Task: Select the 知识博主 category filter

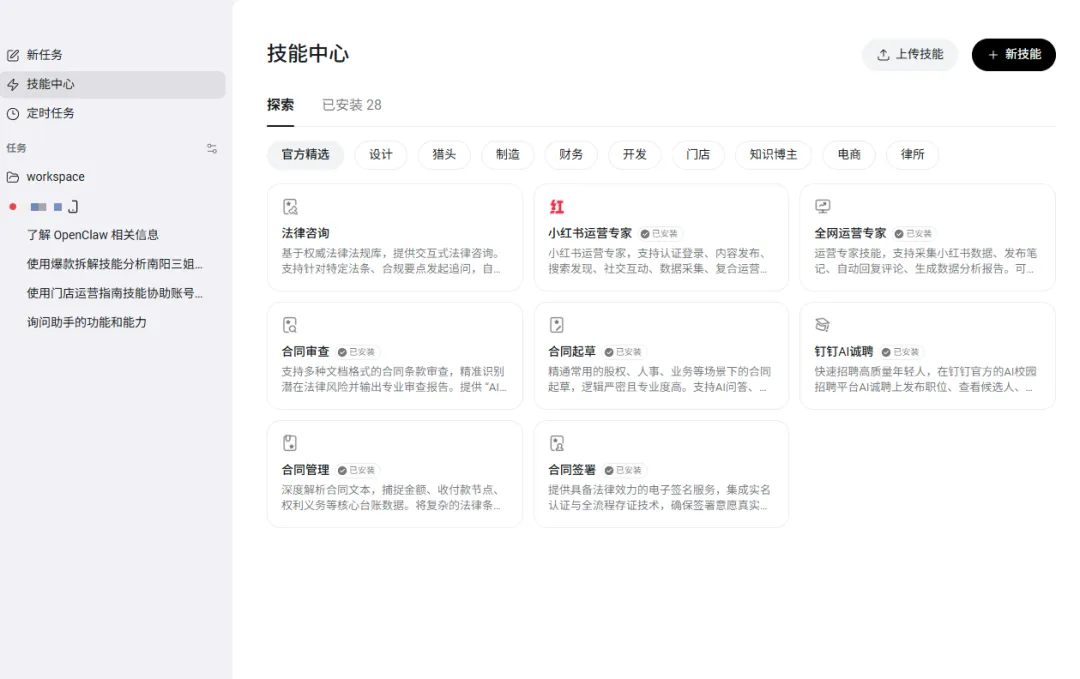Action: tap(773, 154)
